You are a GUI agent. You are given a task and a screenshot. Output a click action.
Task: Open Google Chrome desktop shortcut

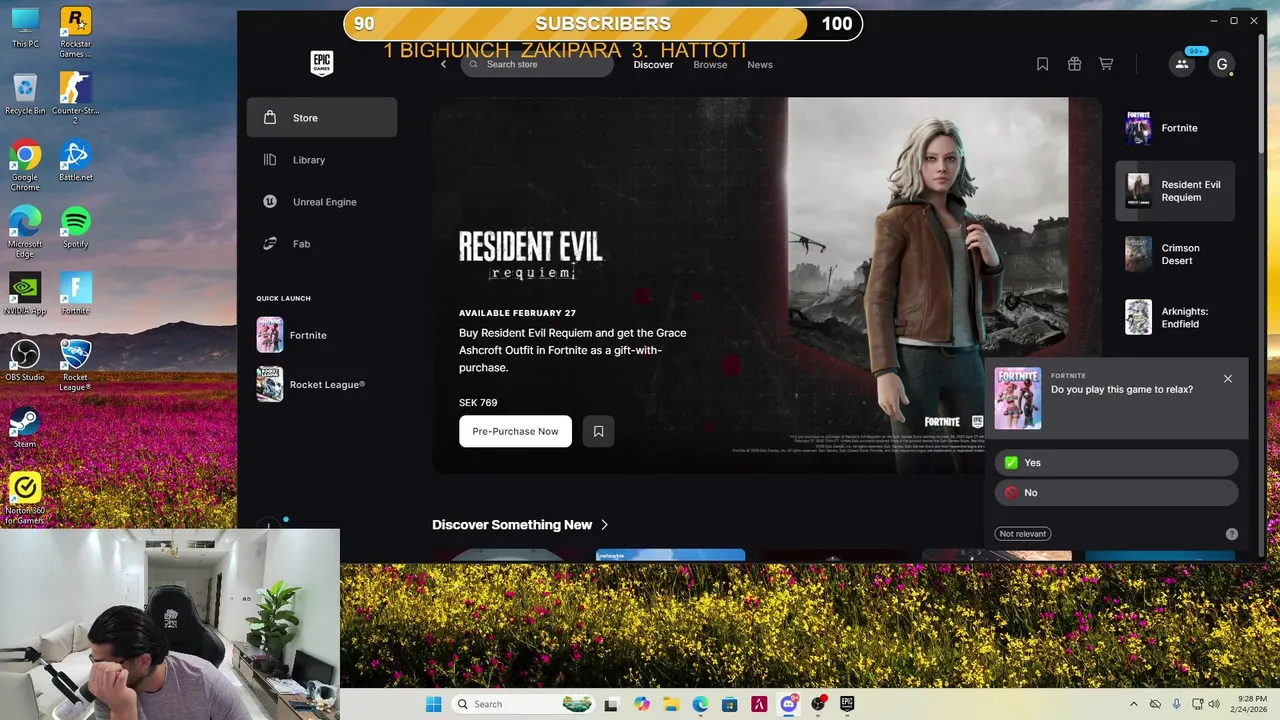[x=25, y=165]
